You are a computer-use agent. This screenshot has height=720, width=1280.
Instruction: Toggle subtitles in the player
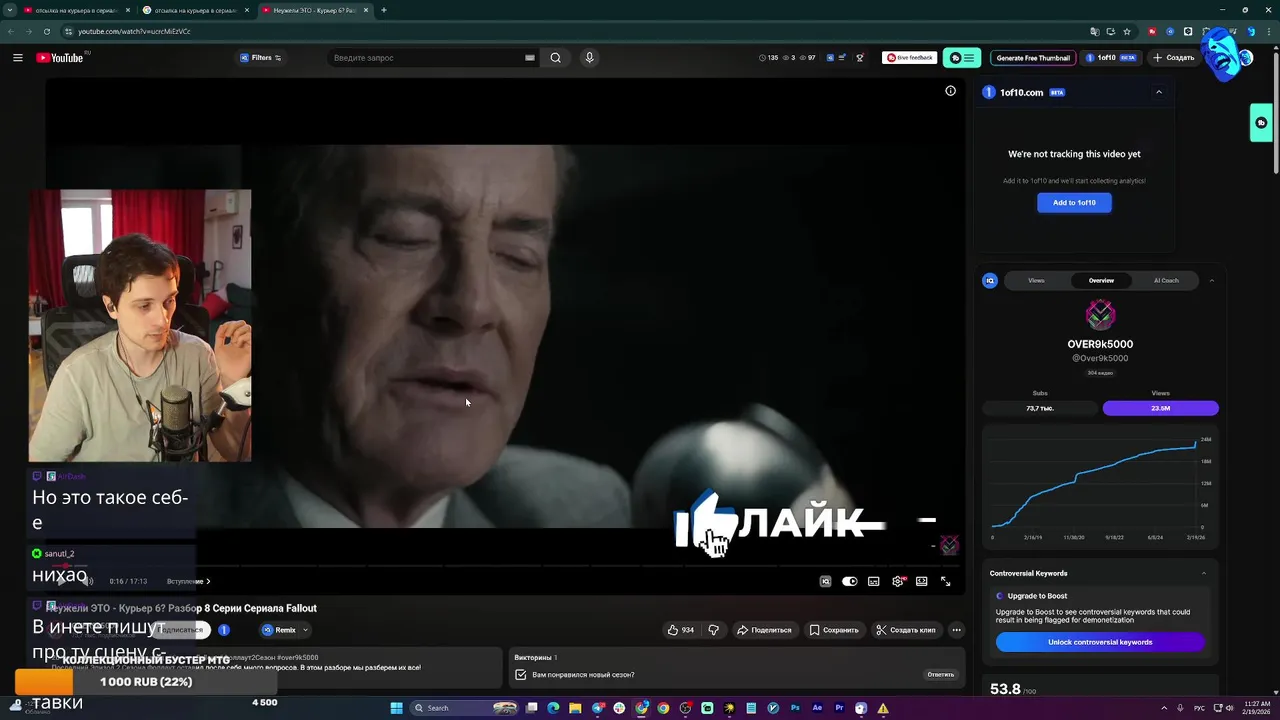pos(873,581)
